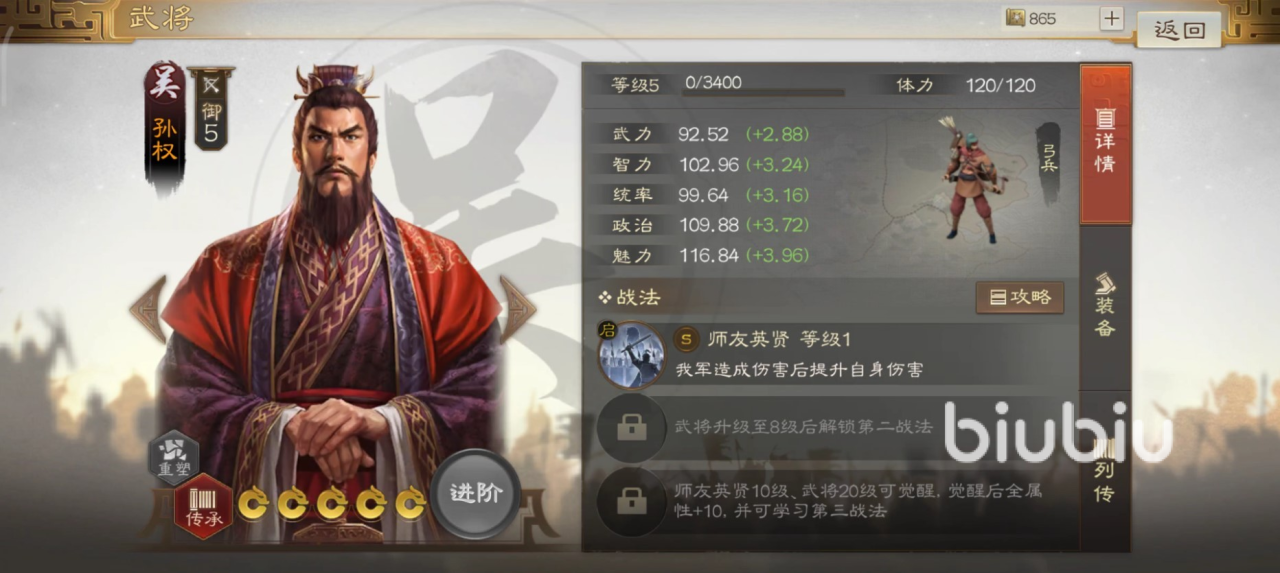The height and width of the screenshot is (573, 1280).
Task: Click the 返回 back button
Action: click(x=1180, y=29)
